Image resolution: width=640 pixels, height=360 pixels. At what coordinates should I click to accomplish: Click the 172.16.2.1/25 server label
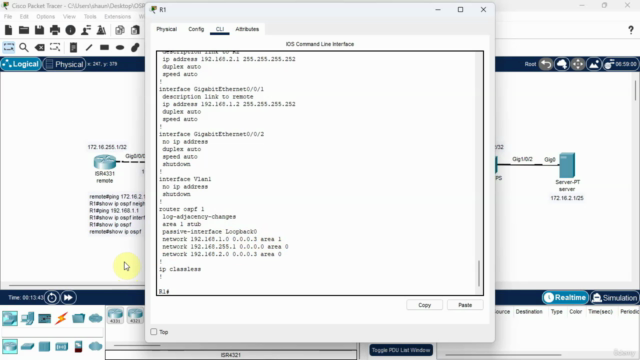567,198
